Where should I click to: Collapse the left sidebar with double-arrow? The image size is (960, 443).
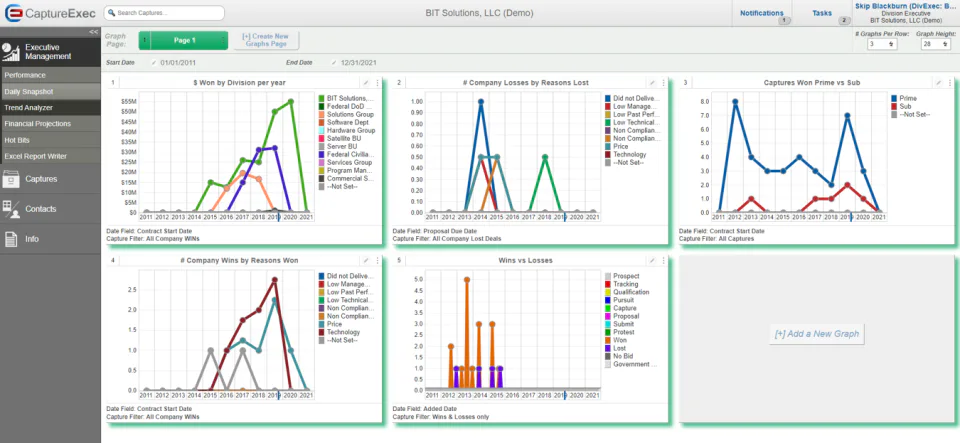[x=94, y=32]
